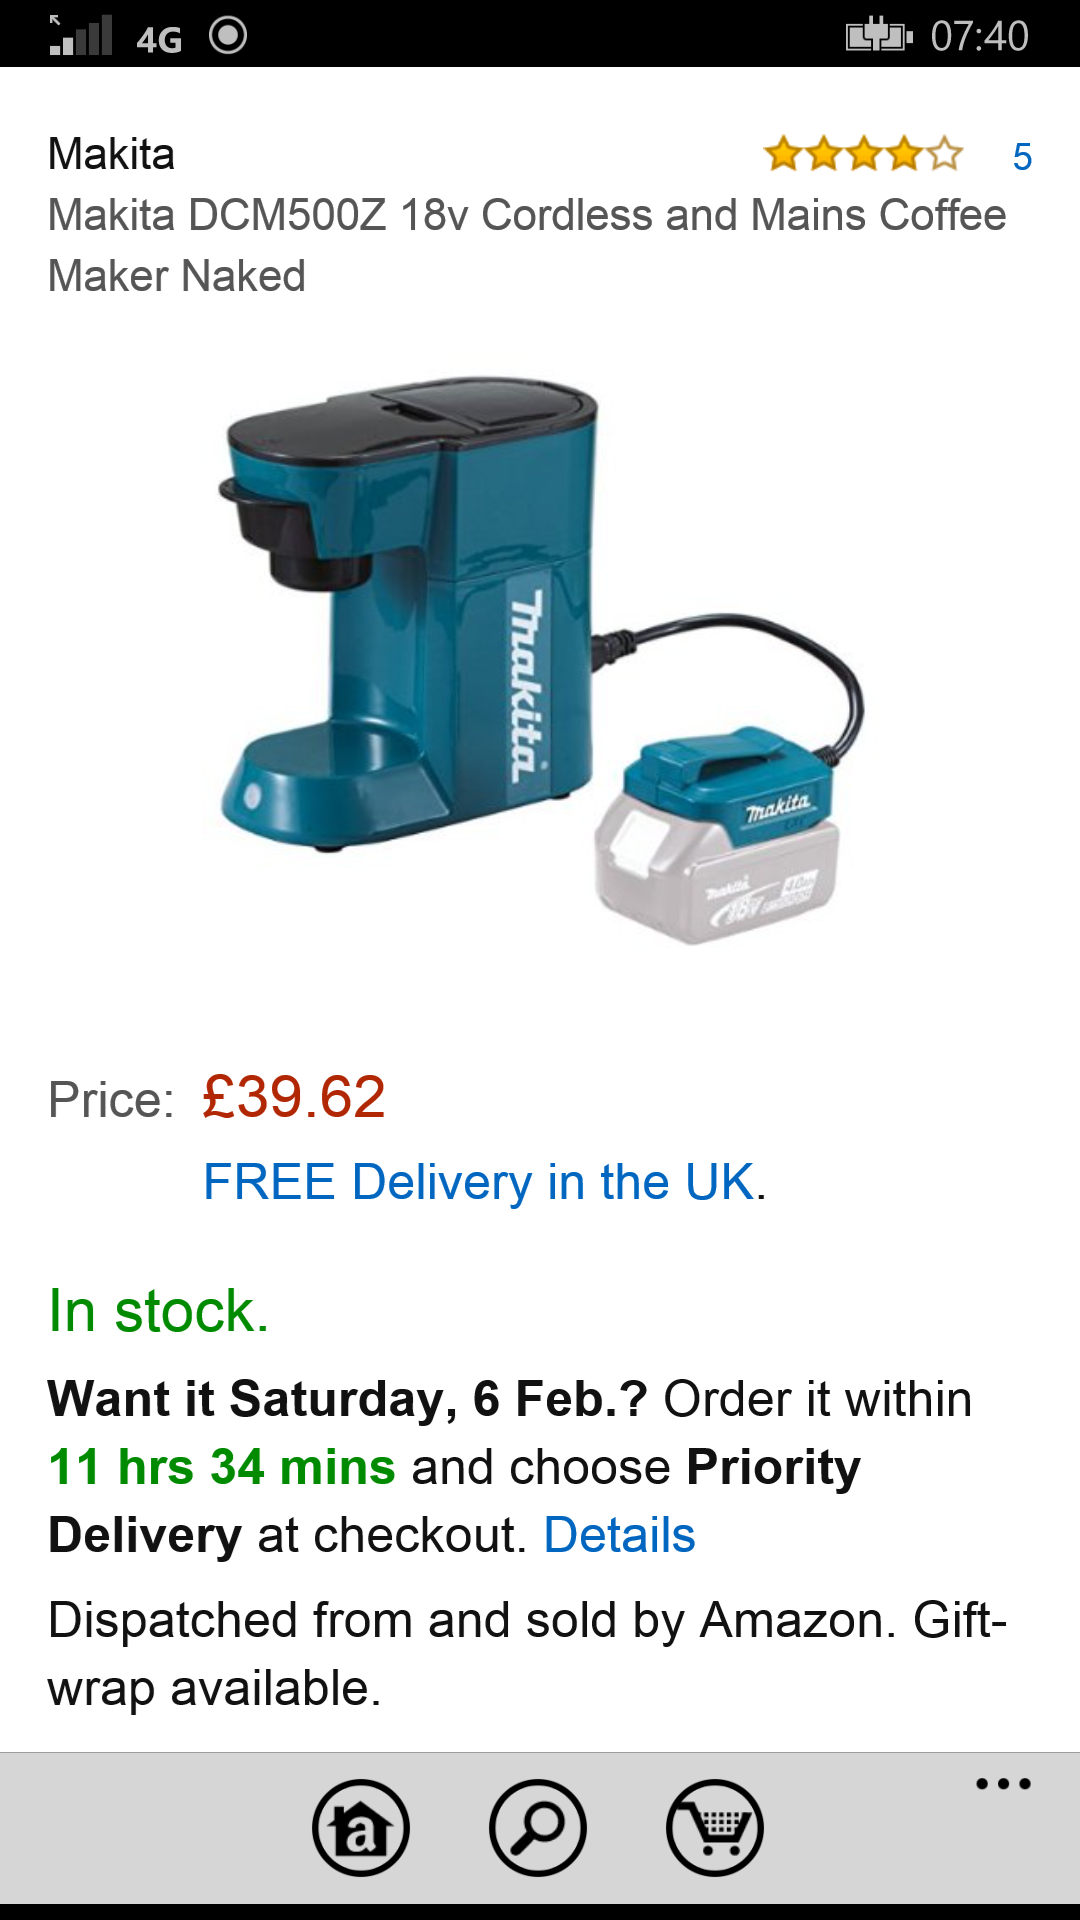Tap Dispatched from and sold by Amazon text
Image resolution: width=1080 pixels, height=1920 pixels.
click(x=471, y=1620)
